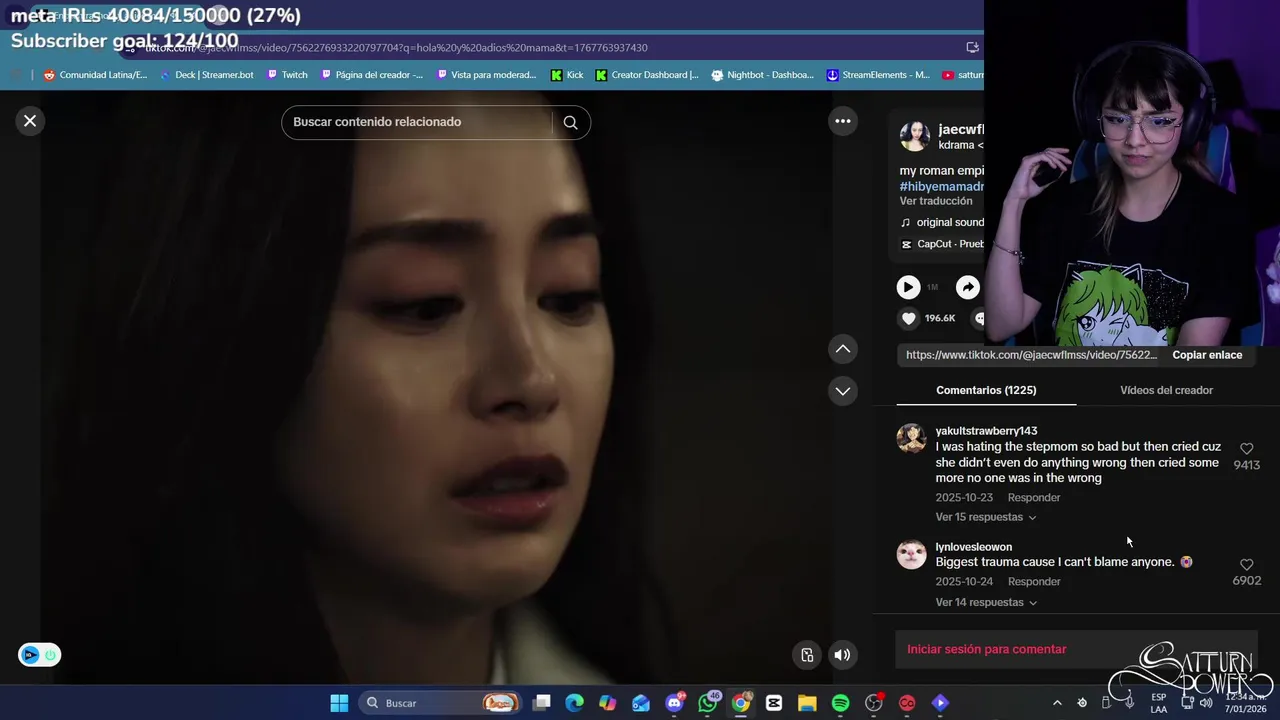Viewport: 1280px width, 720px height.
Task: Open Página del creador bookmark
Action: 371,75
